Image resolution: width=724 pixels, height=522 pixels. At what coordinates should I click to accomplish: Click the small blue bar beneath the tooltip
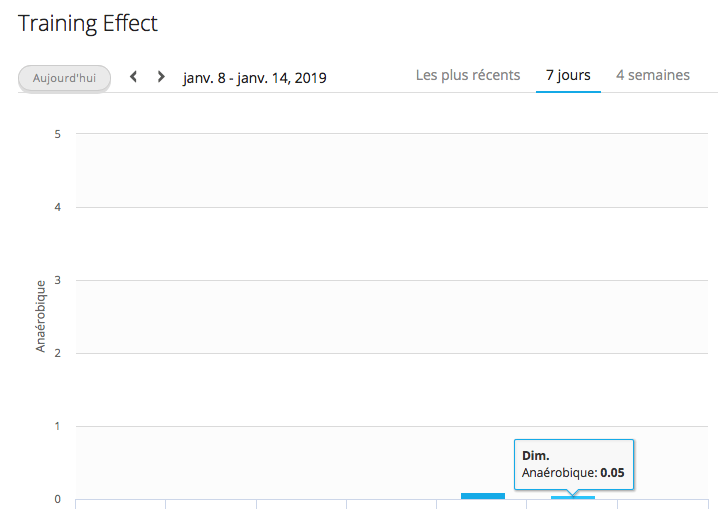[573, 497]
